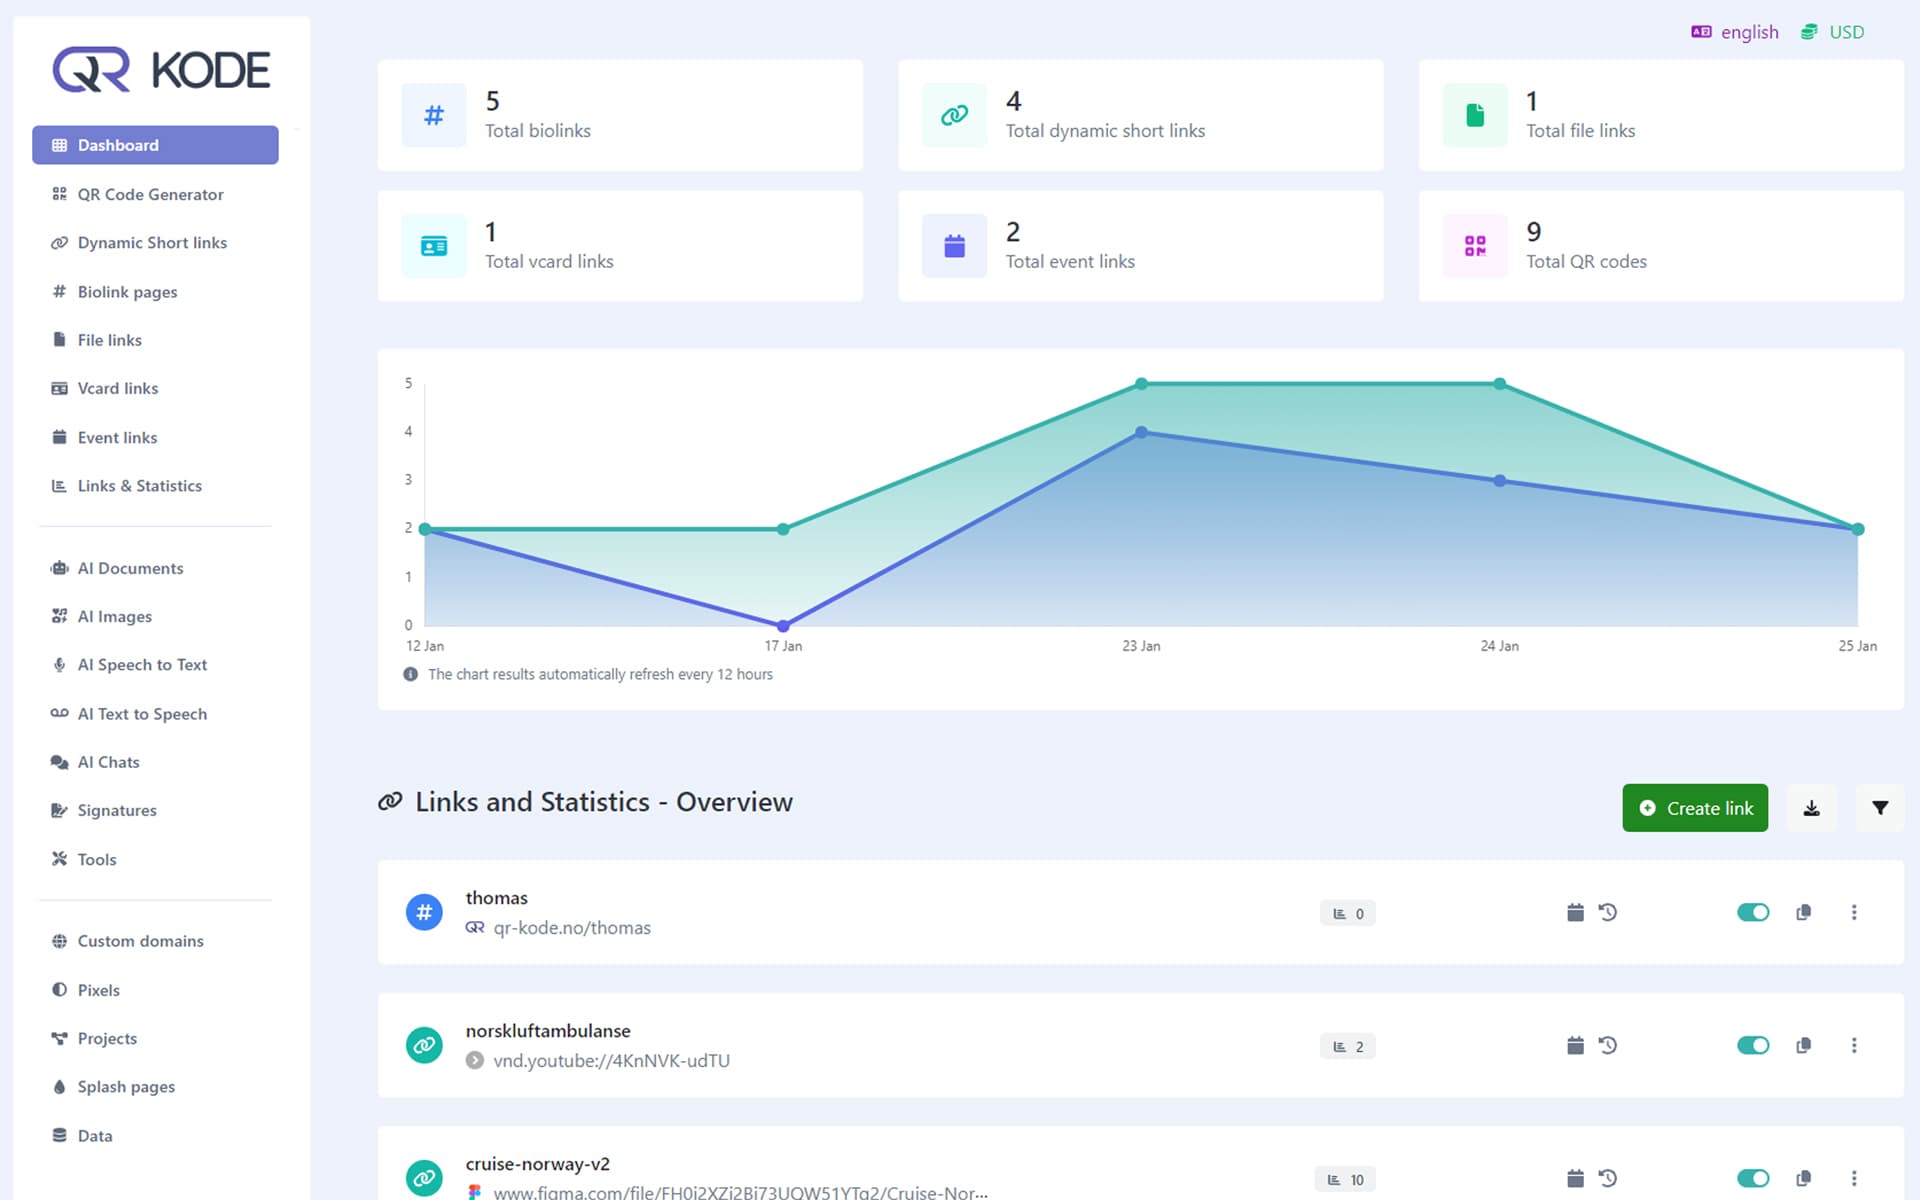Click the blue hashtag icon beside thomas
The image size is (1920, 1200).
[424, 912]
